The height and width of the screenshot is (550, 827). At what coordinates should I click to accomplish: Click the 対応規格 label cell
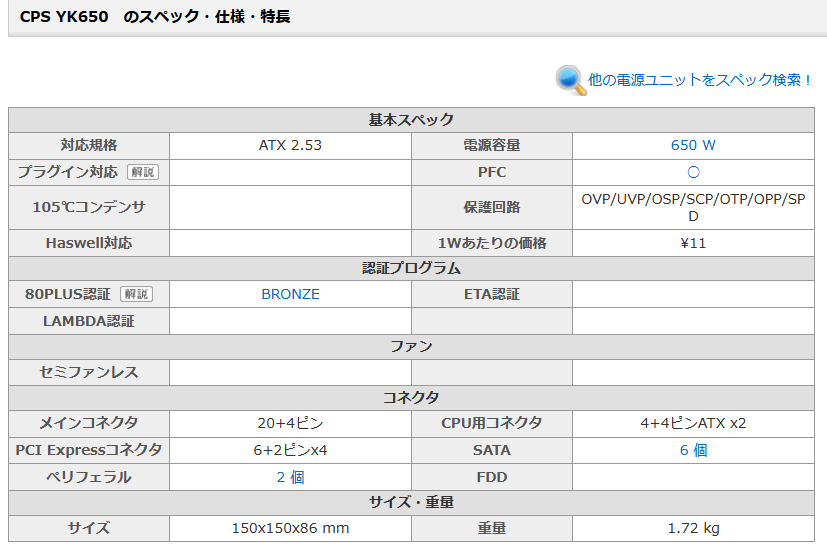[89, 145]
